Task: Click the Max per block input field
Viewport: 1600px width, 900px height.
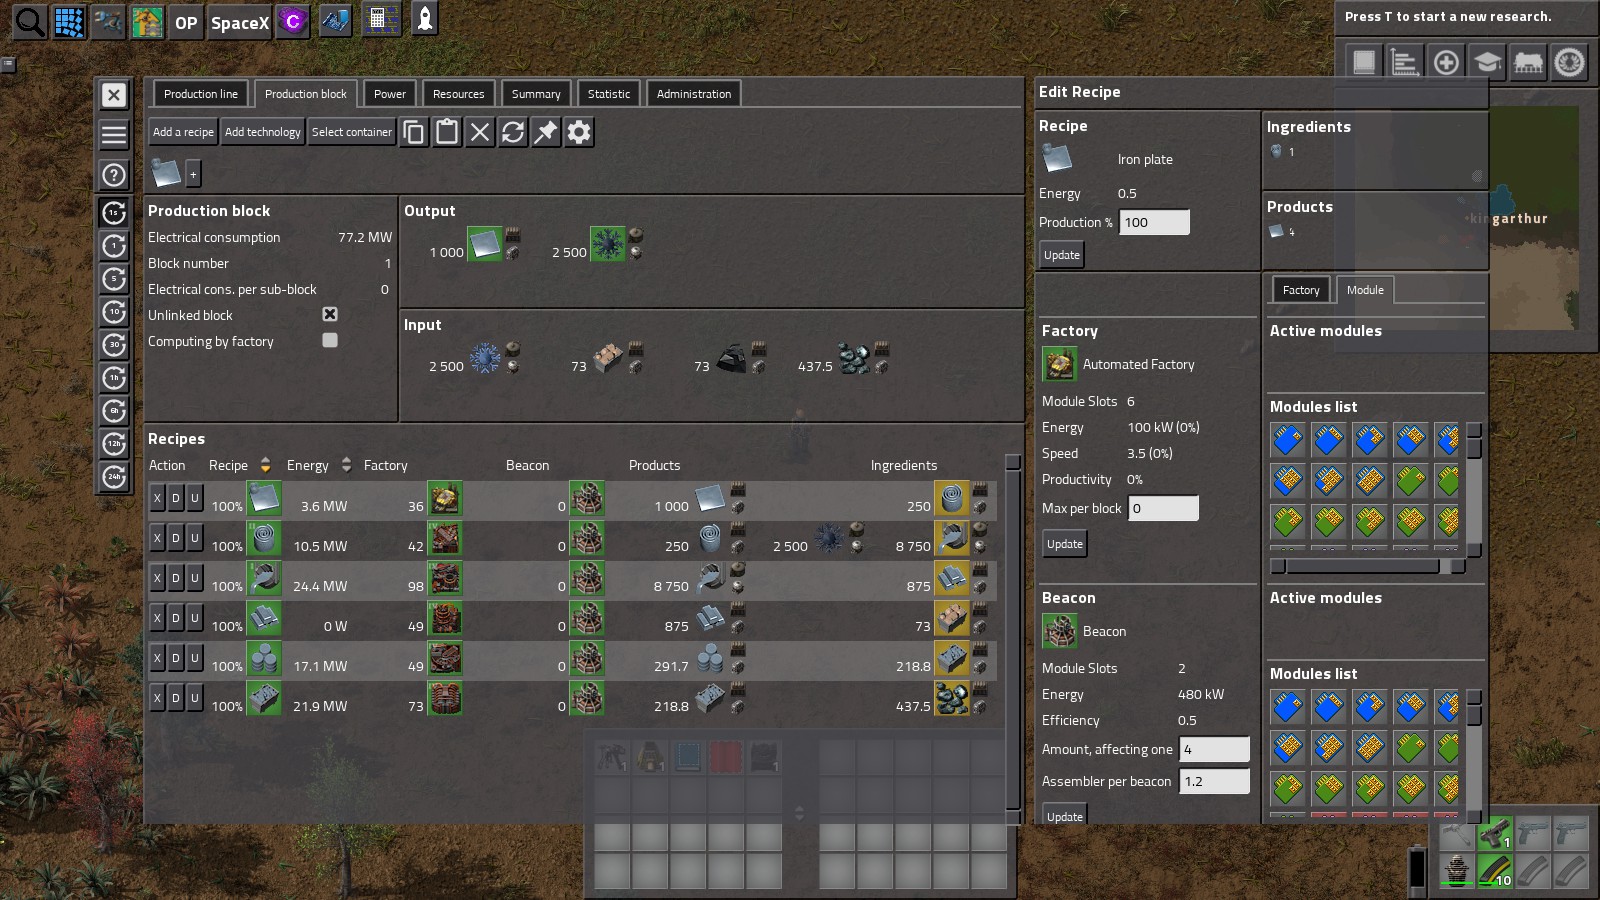Action: pyautogui.click(x=1163, y=508)
